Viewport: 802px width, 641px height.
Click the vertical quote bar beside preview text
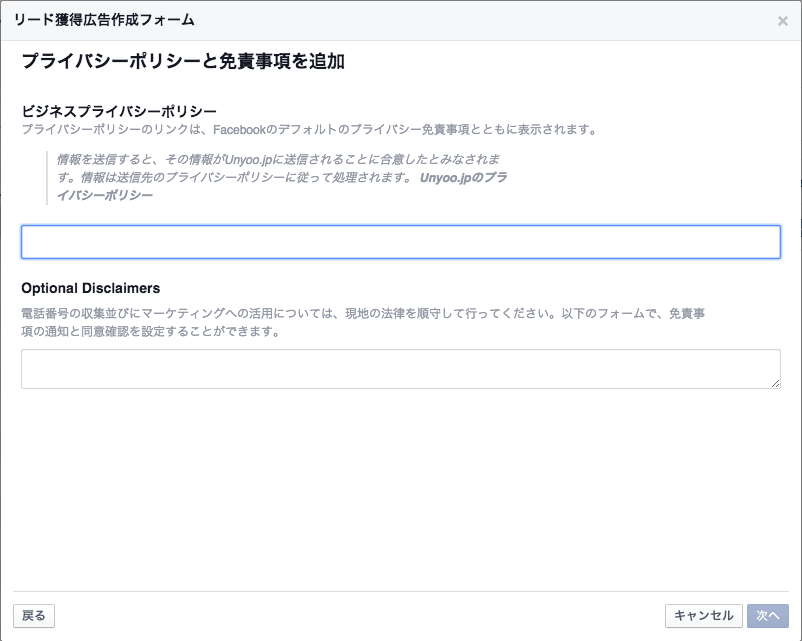[x=47, y=178]
